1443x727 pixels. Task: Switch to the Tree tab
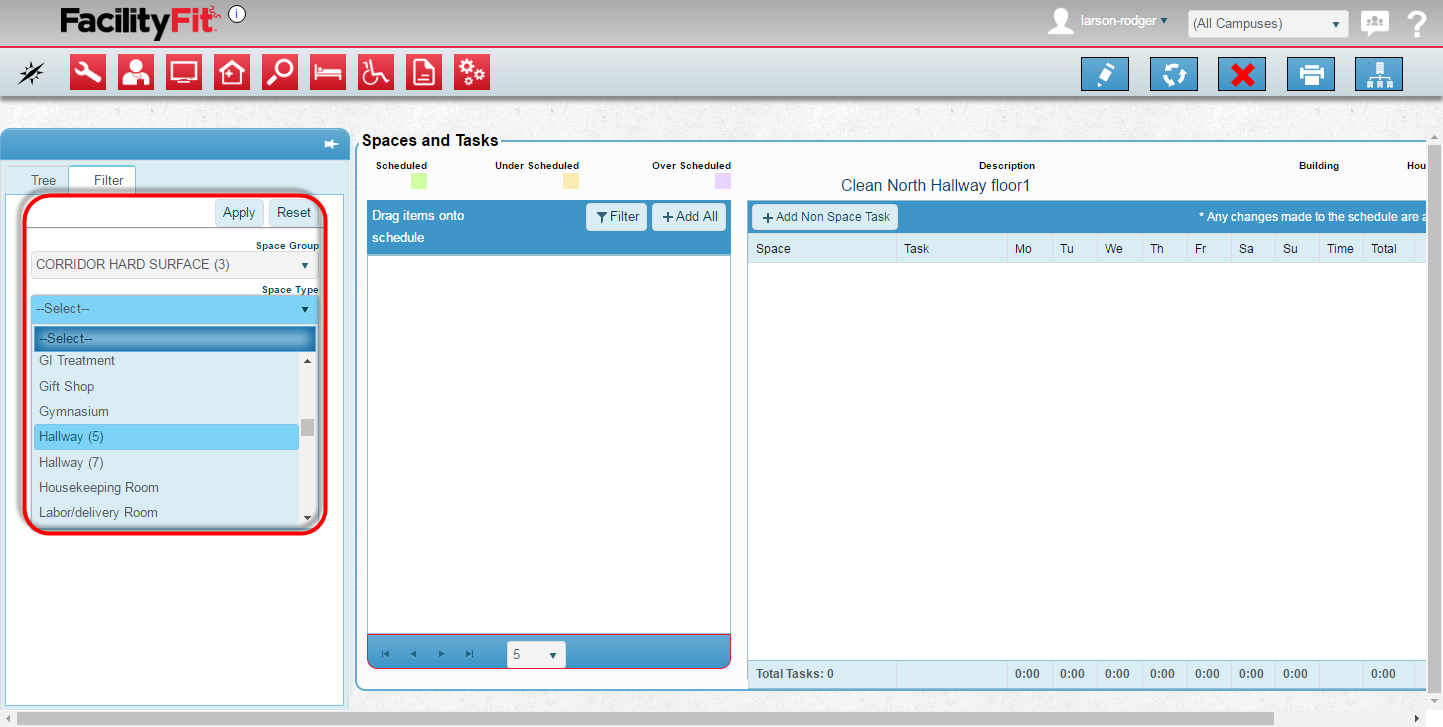pos(43,181)
